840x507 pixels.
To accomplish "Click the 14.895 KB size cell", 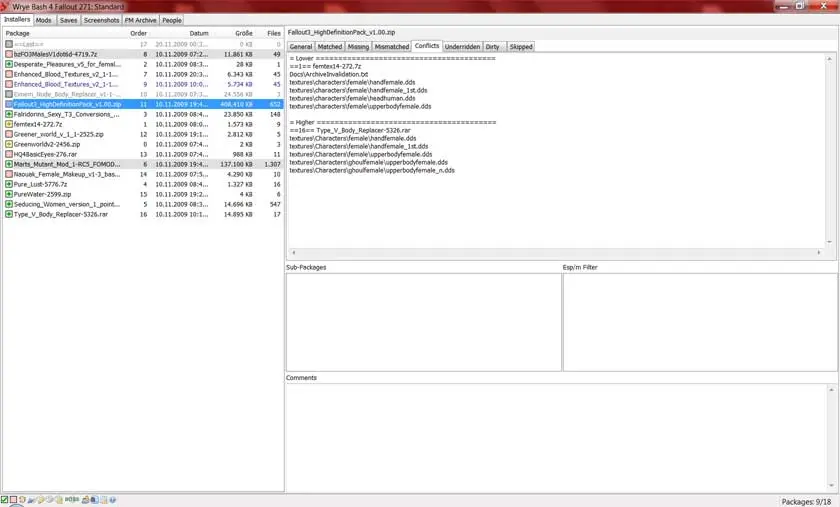I will (x=239, y=214).
